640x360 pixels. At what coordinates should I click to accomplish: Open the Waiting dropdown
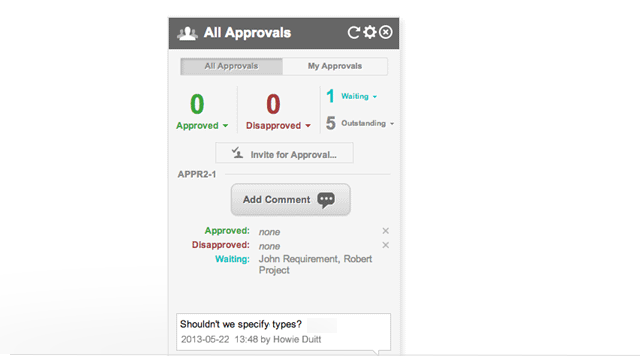click(359, 96)
